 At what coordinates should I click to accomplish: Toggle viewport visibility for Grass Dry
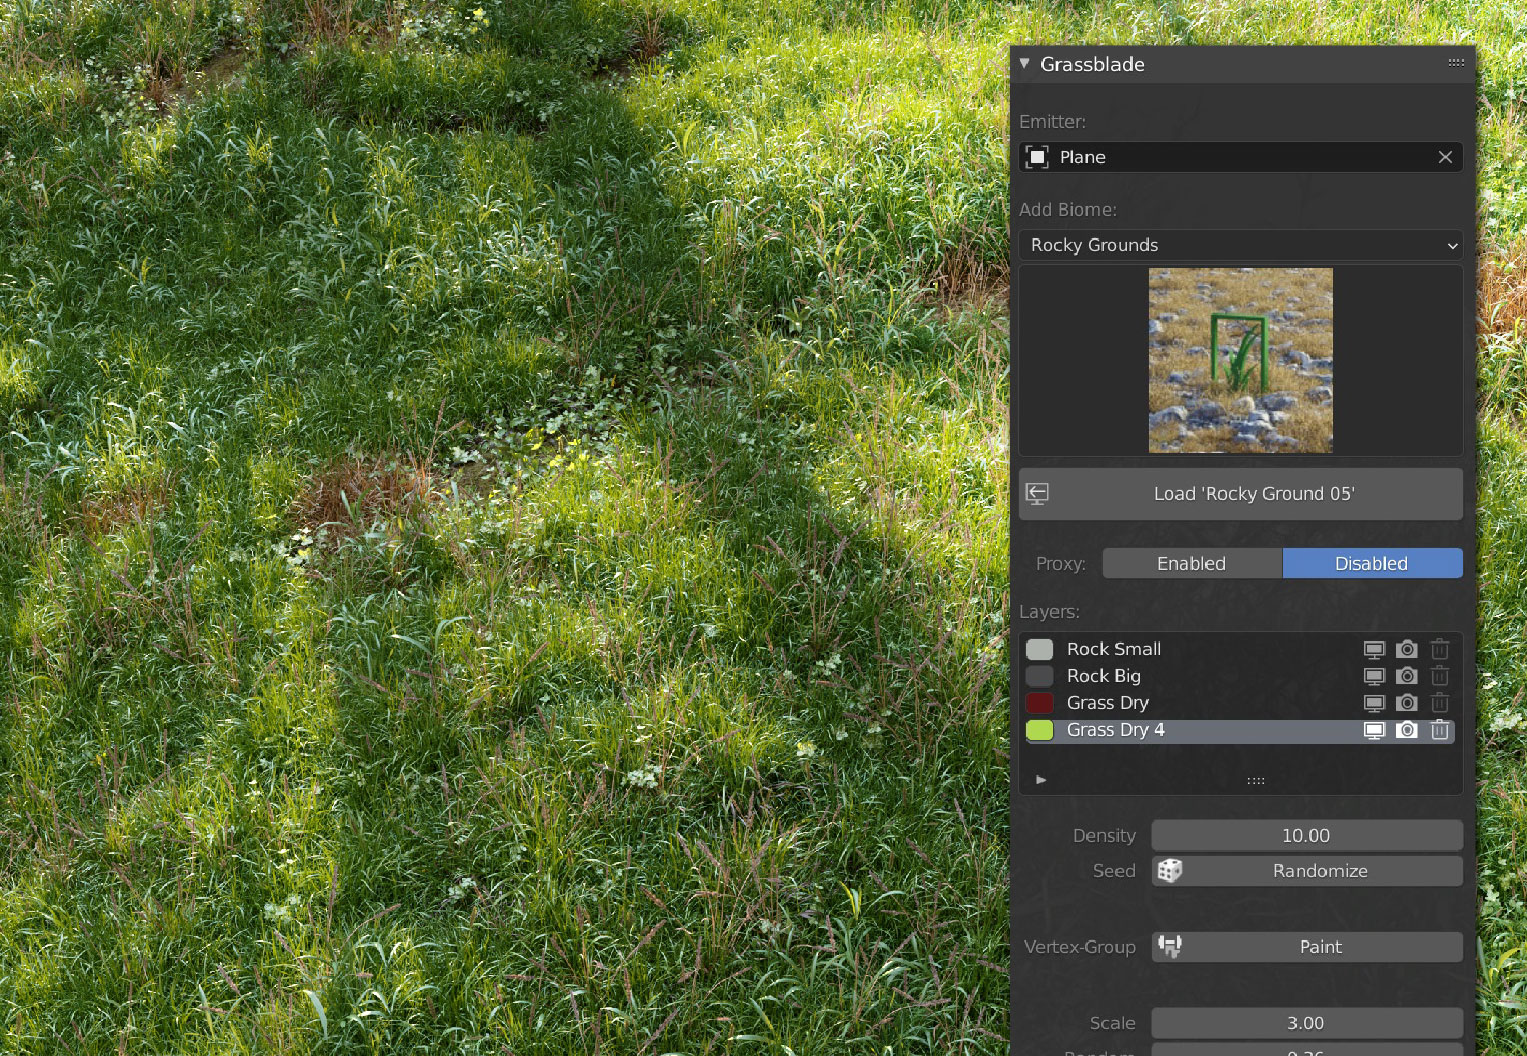click(x=1374, y=703)
